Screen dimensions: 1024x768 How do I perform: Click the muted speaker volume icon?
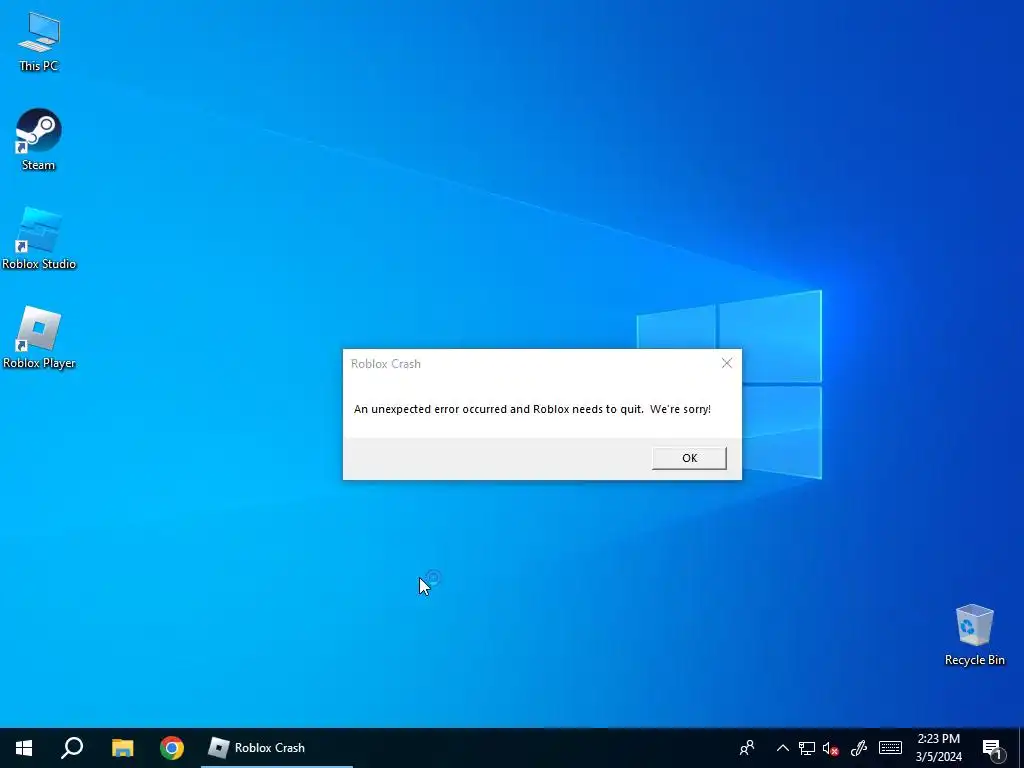[x=831, y=748]
